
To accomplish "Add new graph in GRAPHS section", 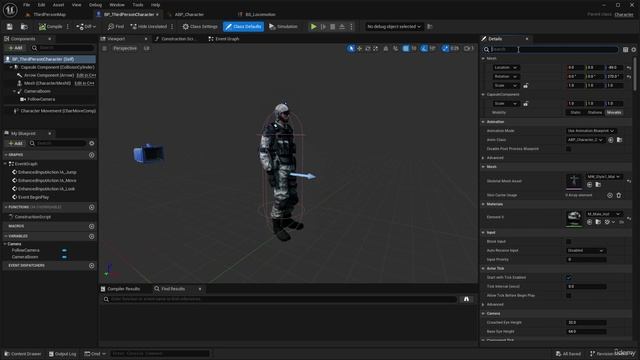I will point(91,155).
